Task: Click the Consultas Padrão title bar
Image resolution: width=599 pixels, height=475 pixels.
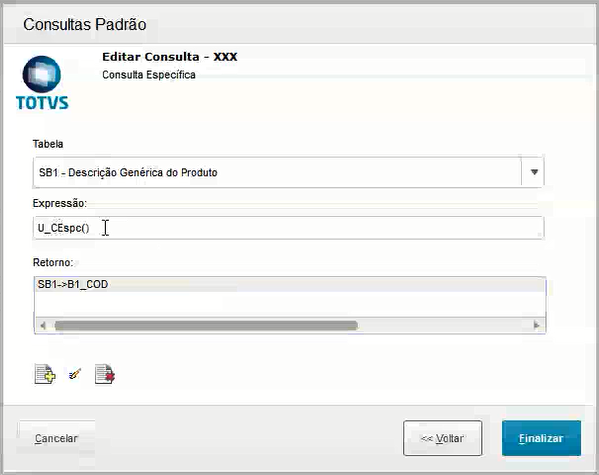Action: point(300,24)
